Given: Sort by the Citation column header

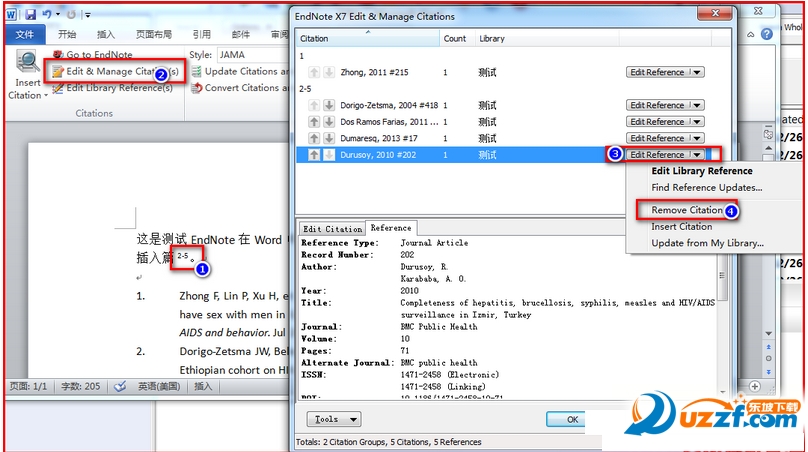Looking at the screenshot, I should 368,38.
